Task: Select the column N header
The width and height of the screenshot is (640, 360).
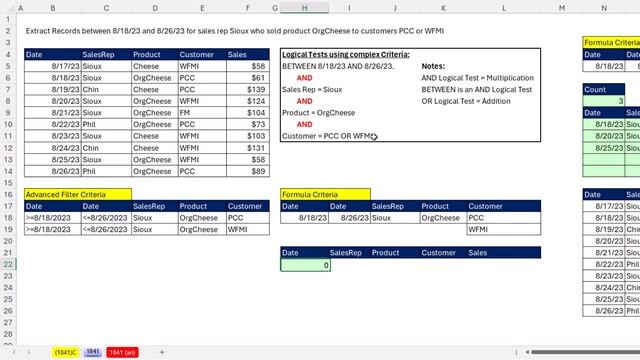Action: (x=604, y=8)
